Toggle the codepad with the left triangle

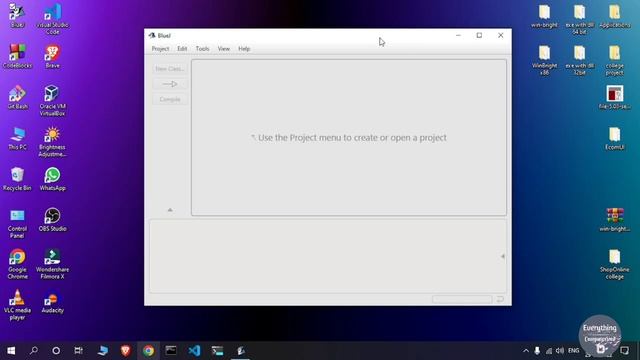503,256
